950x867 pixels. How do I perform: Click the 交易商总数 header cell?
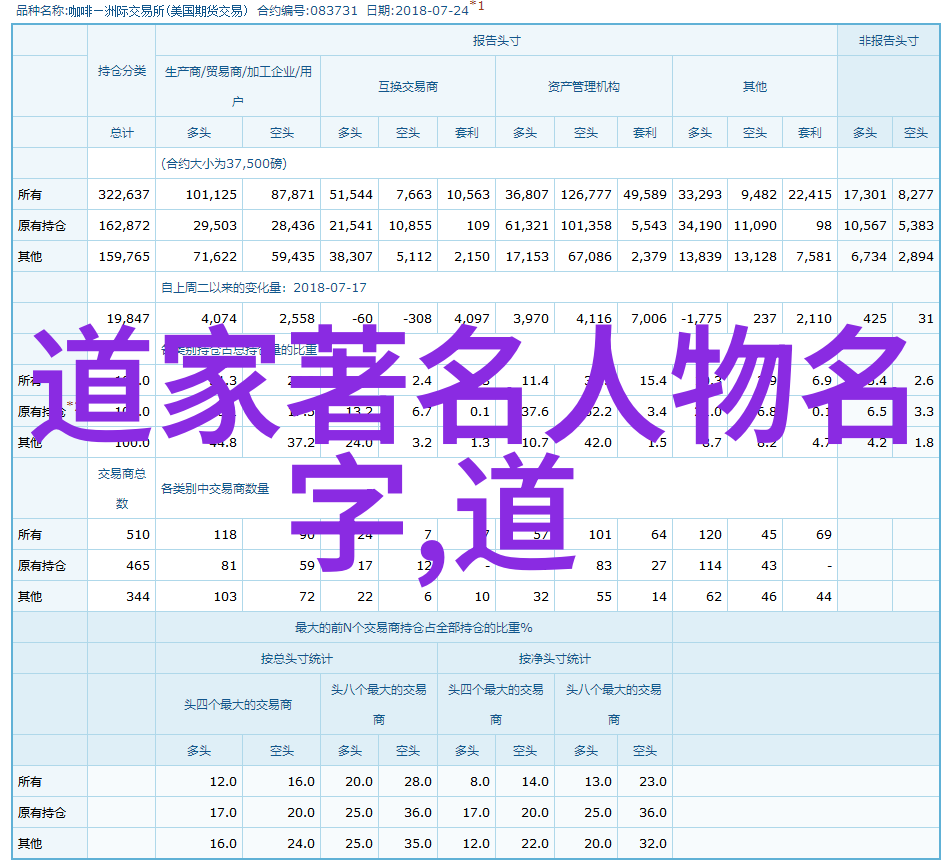pos(121,488)
